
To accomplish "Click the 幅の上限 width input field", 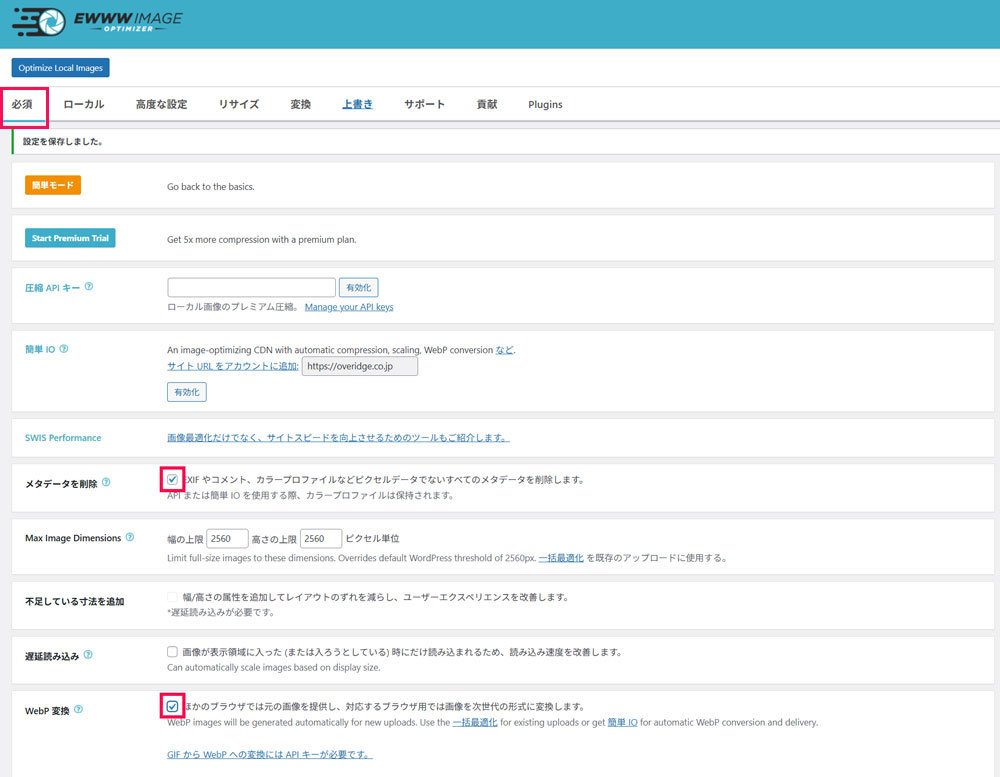I will pos(227,538).
